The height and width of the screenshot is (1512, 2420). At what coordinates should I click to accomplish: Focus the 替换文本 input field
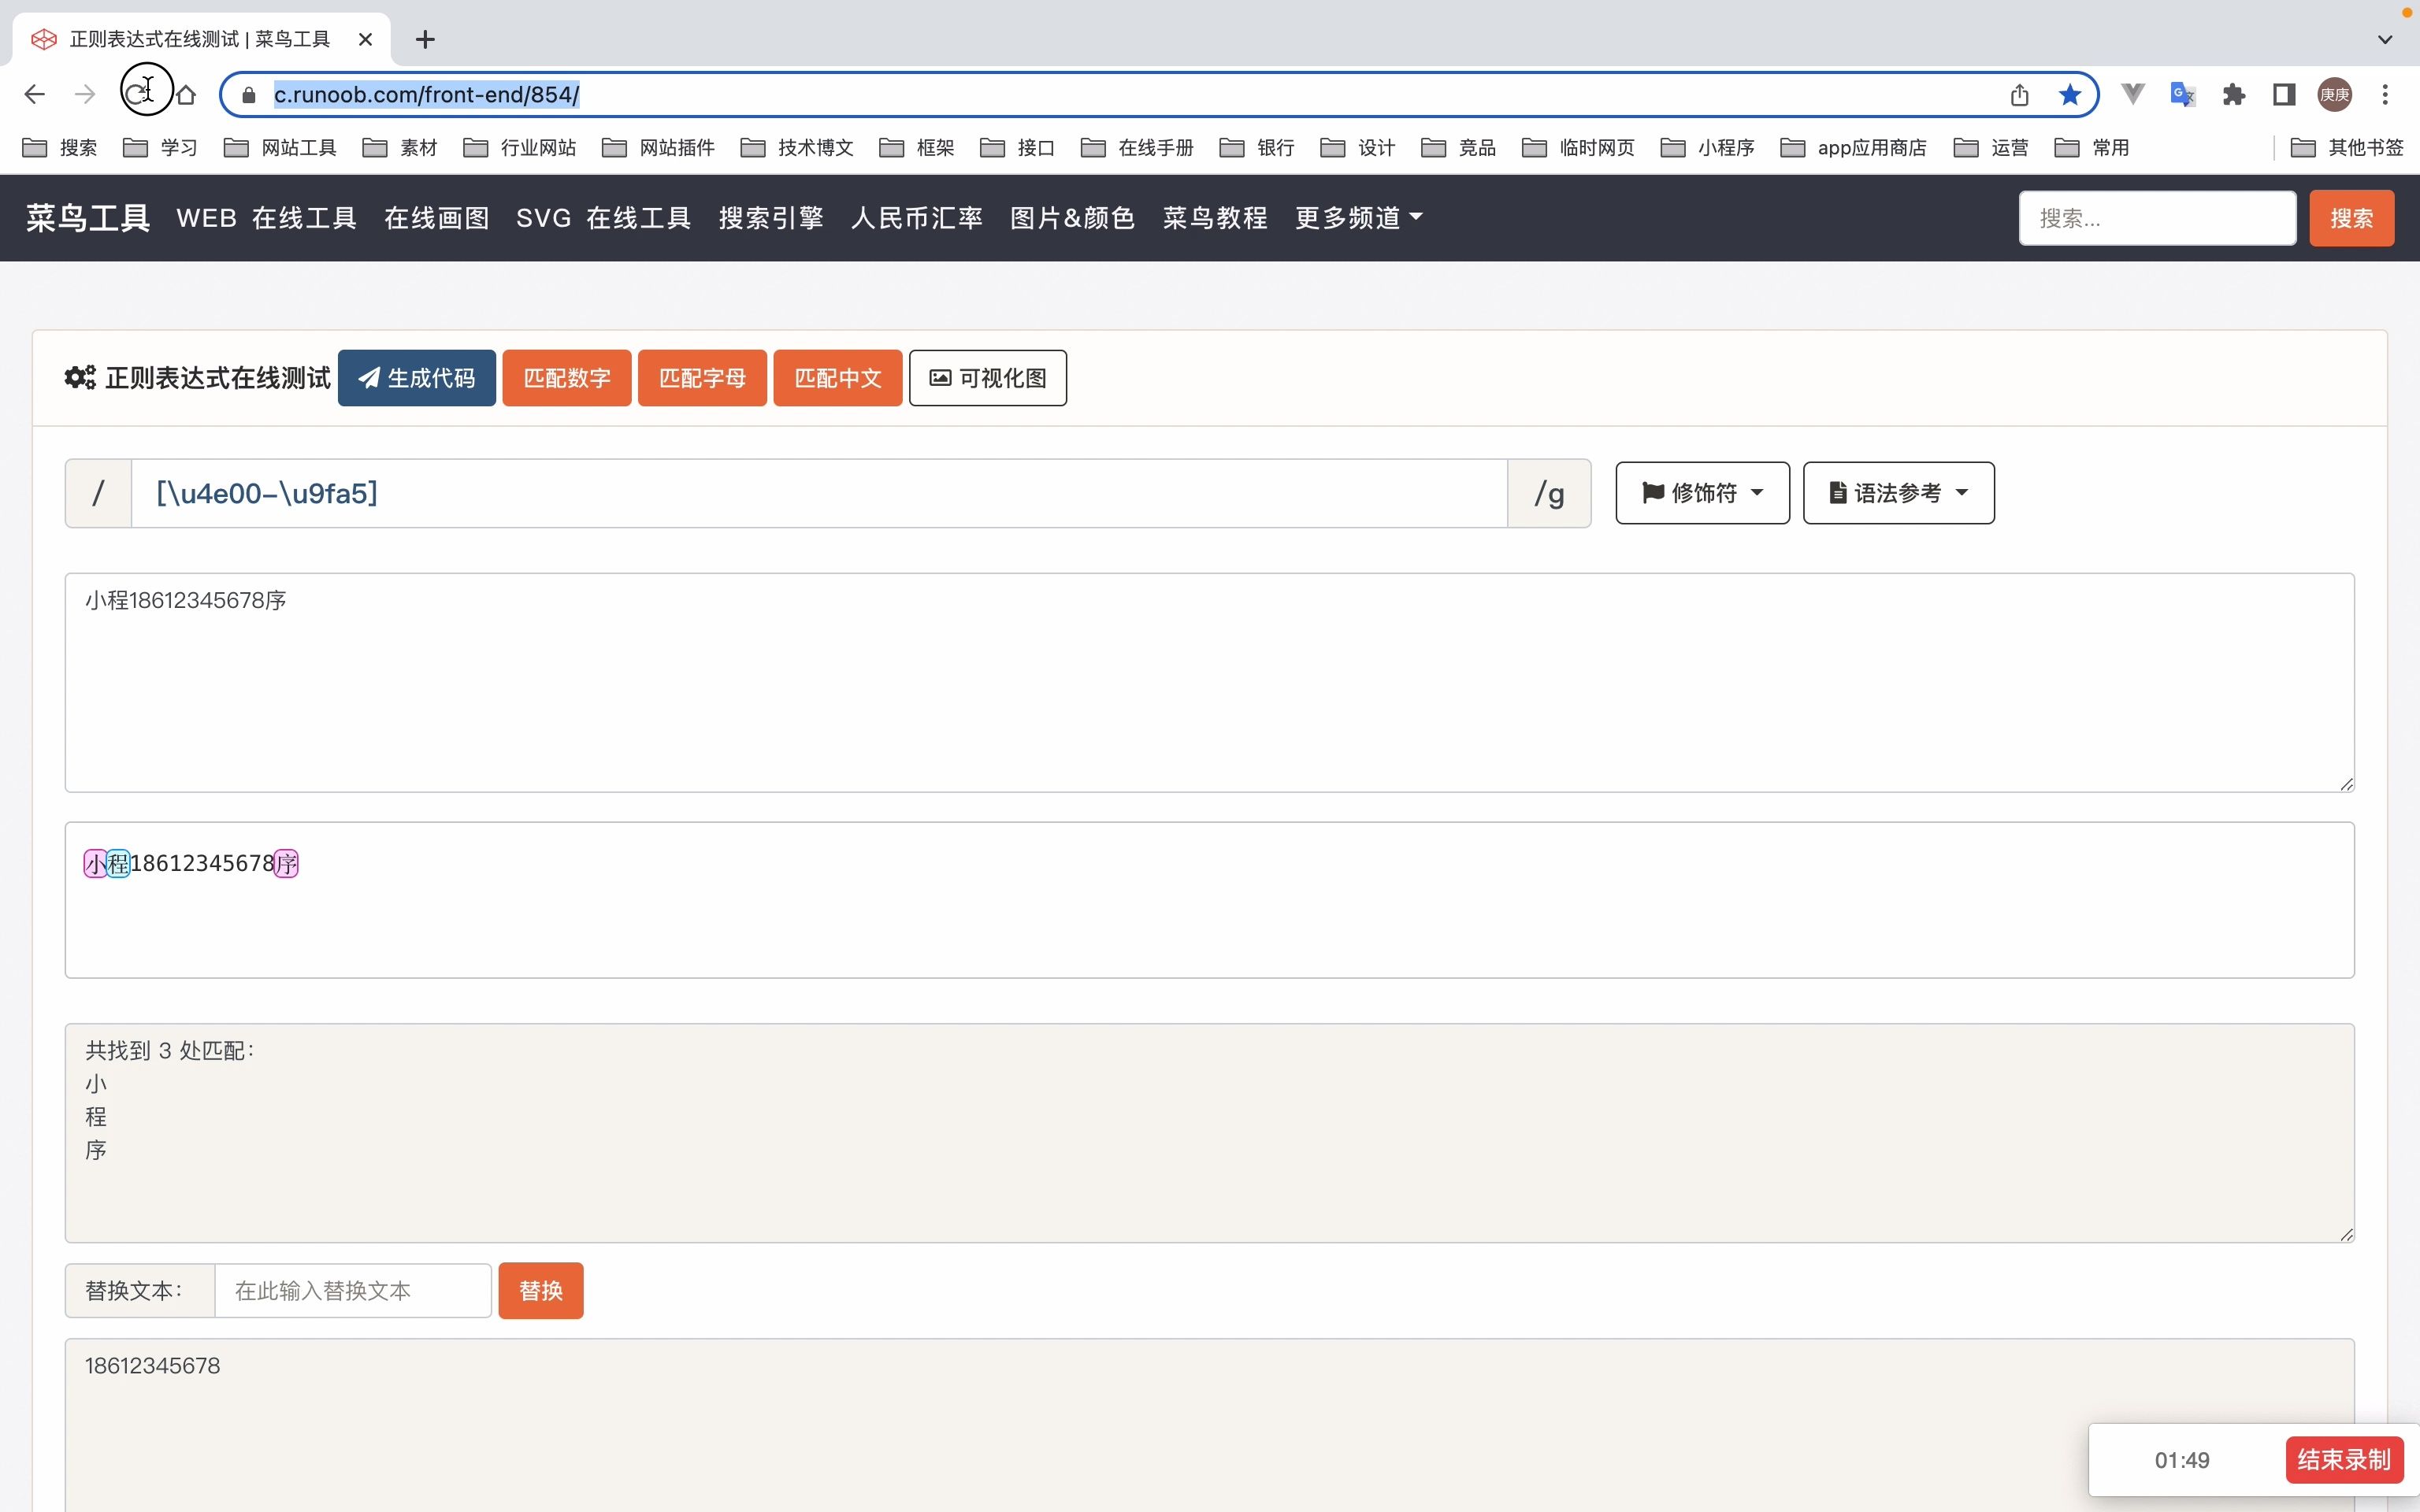click(352, 1291)
